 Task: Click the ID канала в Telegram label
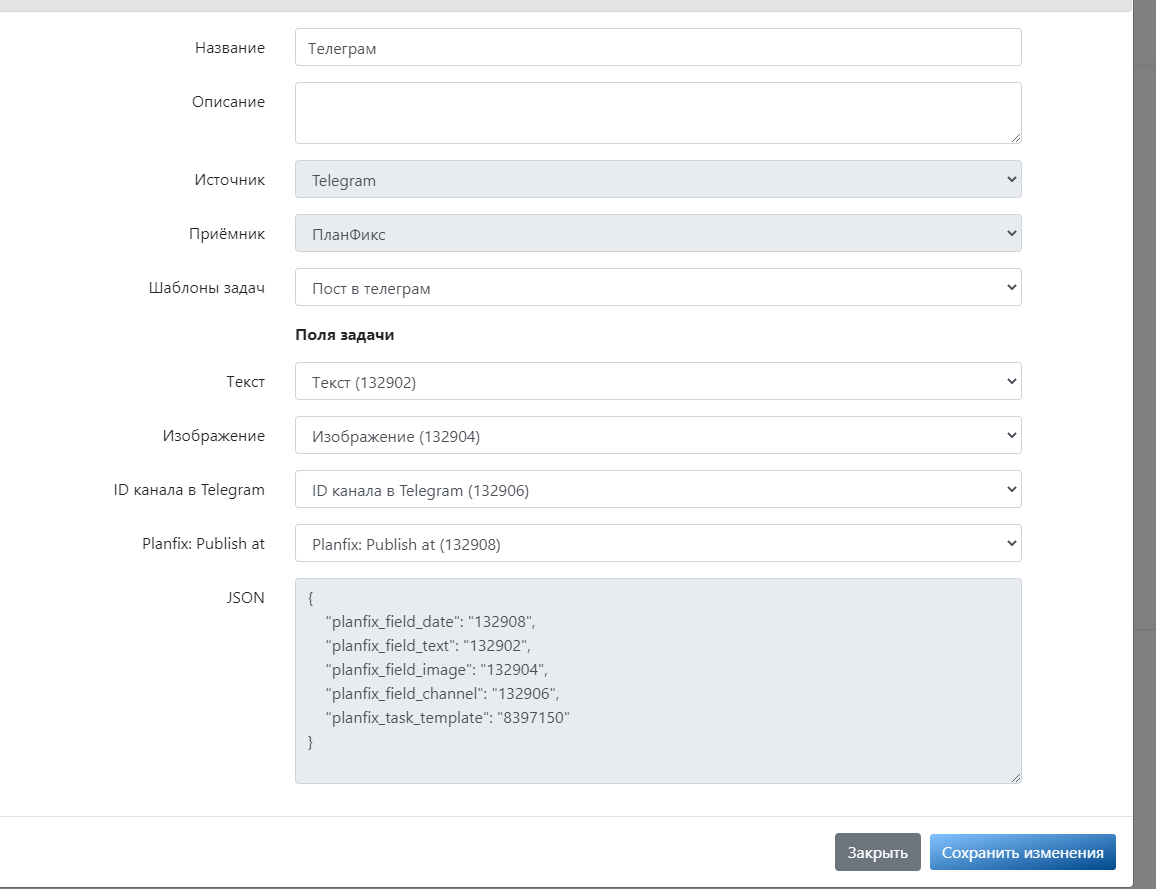click(x=189, y=489)
